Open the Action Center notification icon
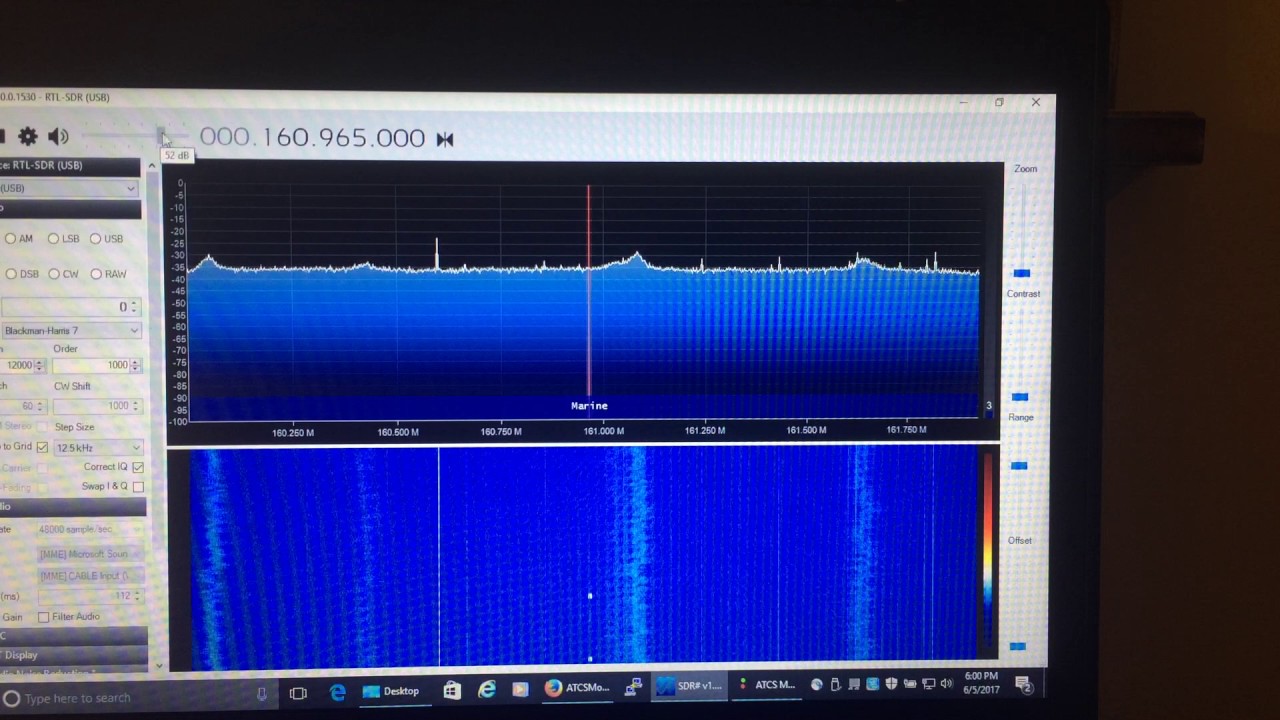The height and width of the screenshot is (720, 1280). tap(1024, 685)
